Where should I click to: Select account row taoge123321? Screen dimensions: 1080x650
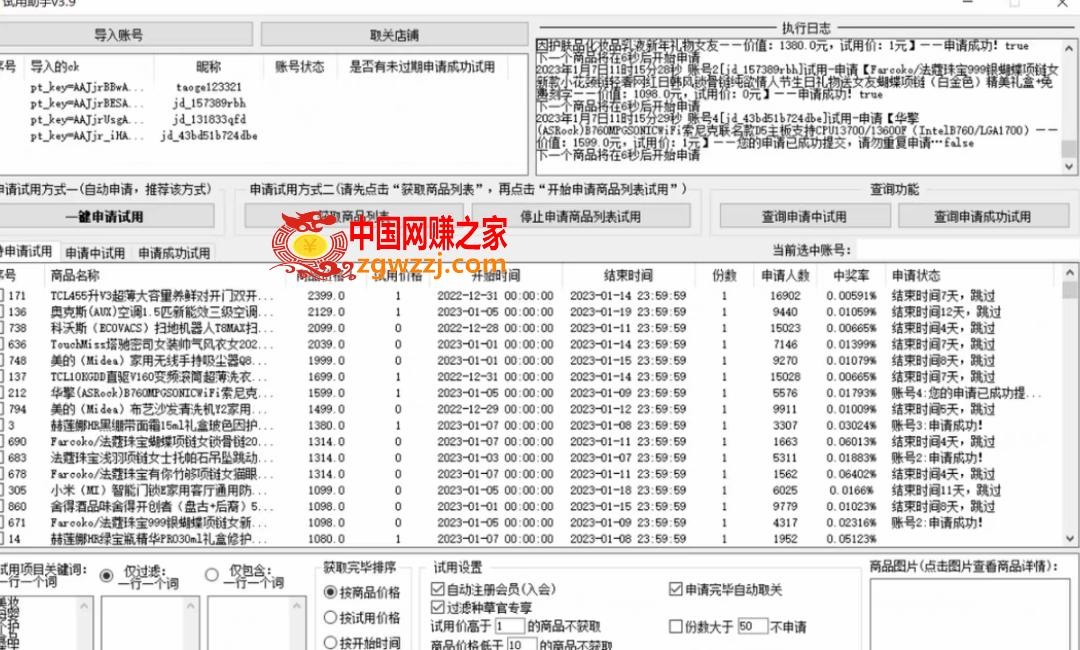point(209,87)
